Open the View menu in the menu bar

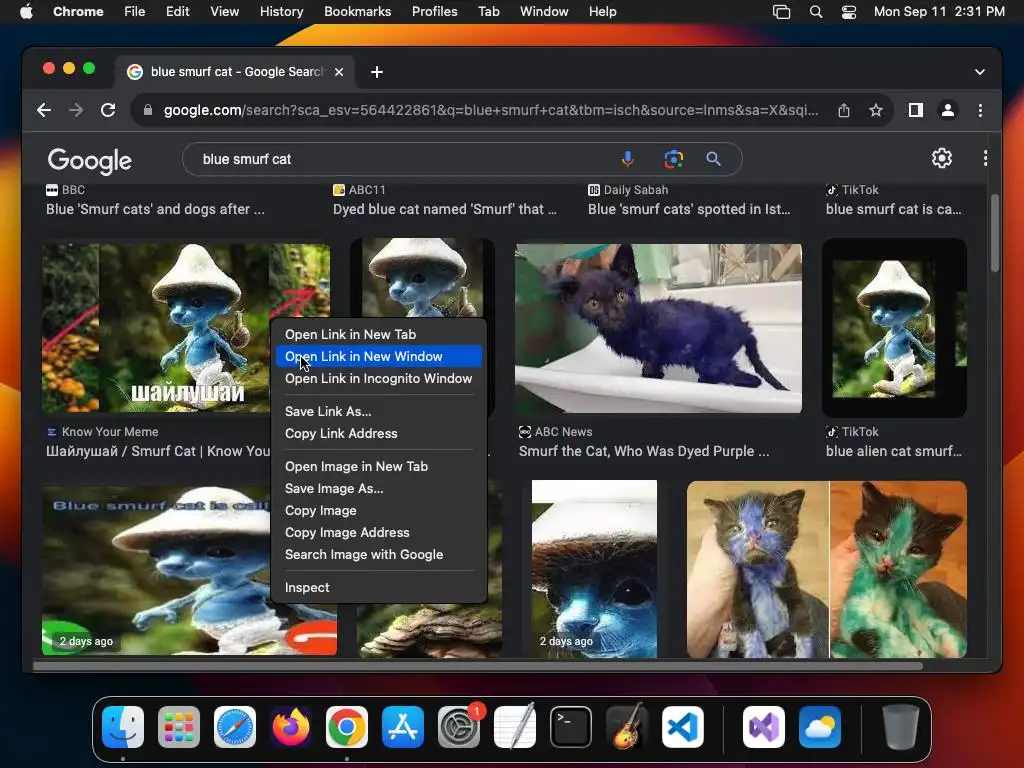coord(224,12)
